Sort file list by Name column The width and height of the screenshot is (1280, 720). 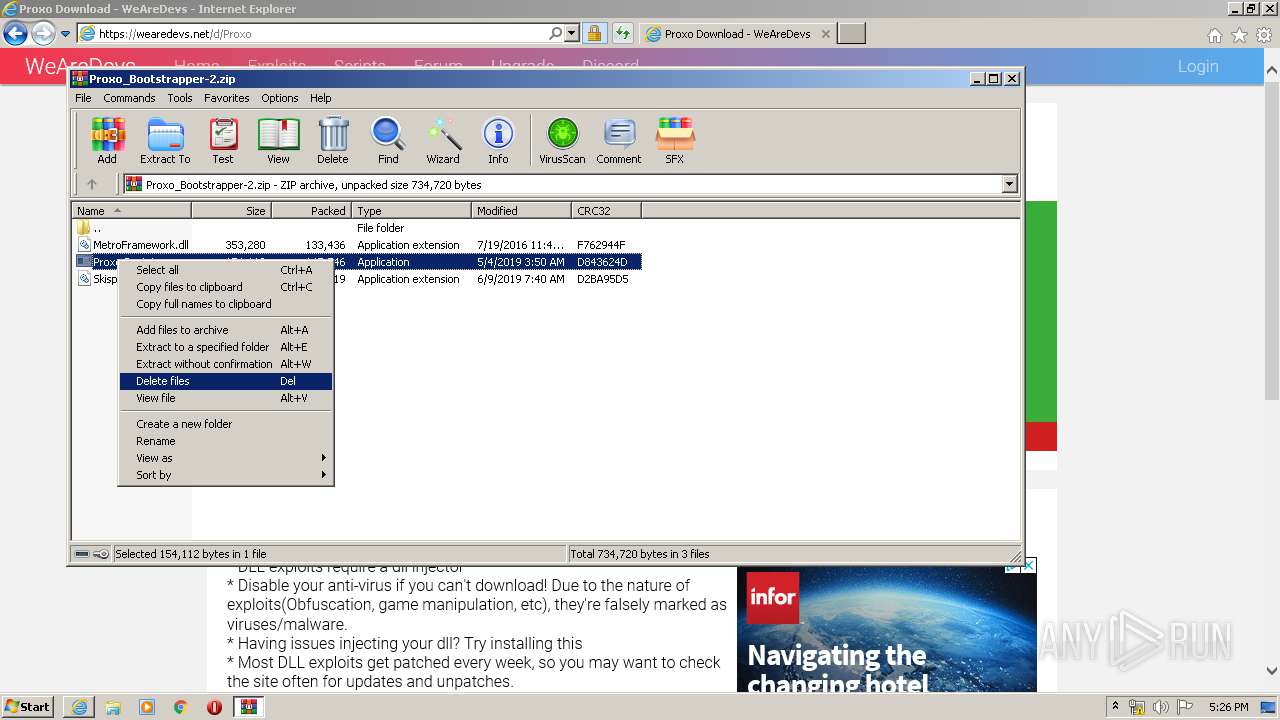click(x=132, y=211)
